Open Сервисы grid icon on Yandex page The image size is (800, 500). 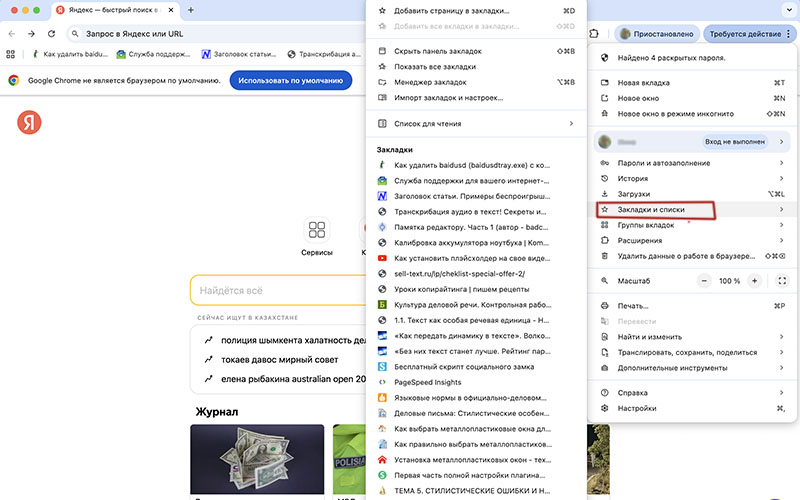point(317,230)
